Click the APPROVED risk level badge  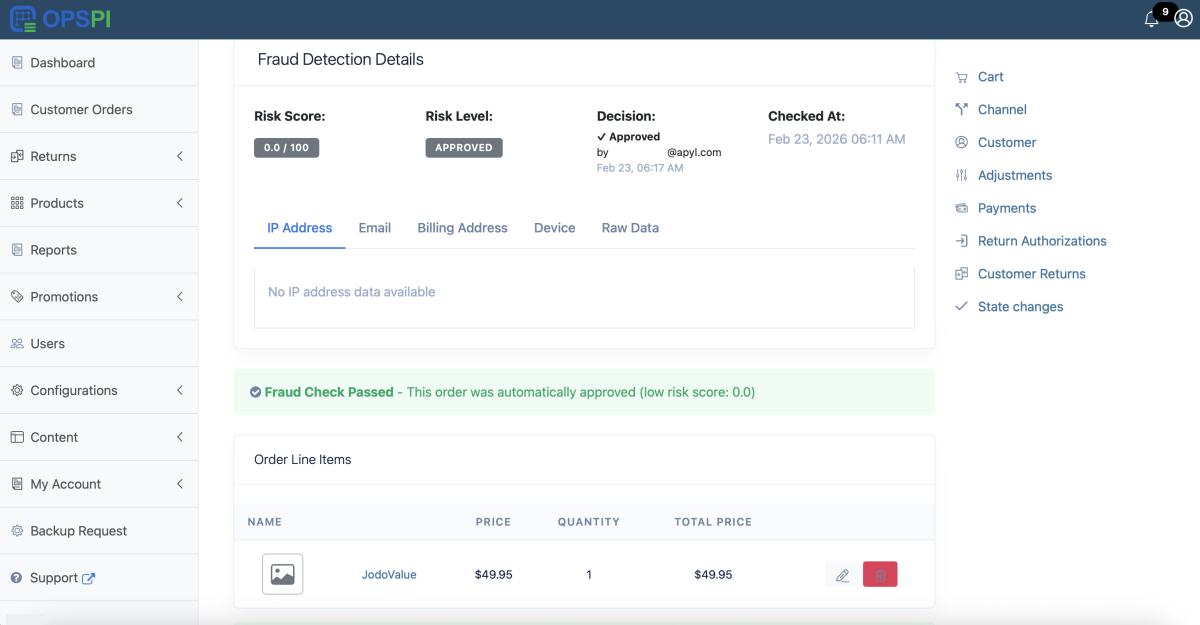(x=464, y=147)
